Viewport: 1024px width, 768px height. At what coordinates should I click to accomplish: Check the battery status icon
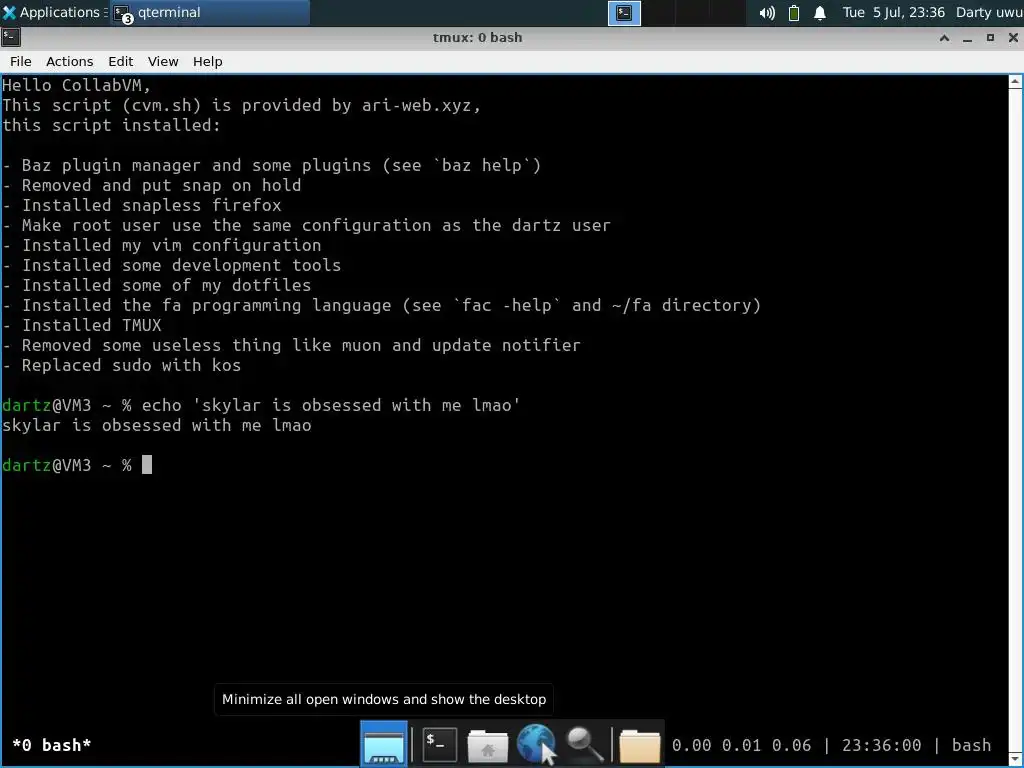click(x=793, y=12)
